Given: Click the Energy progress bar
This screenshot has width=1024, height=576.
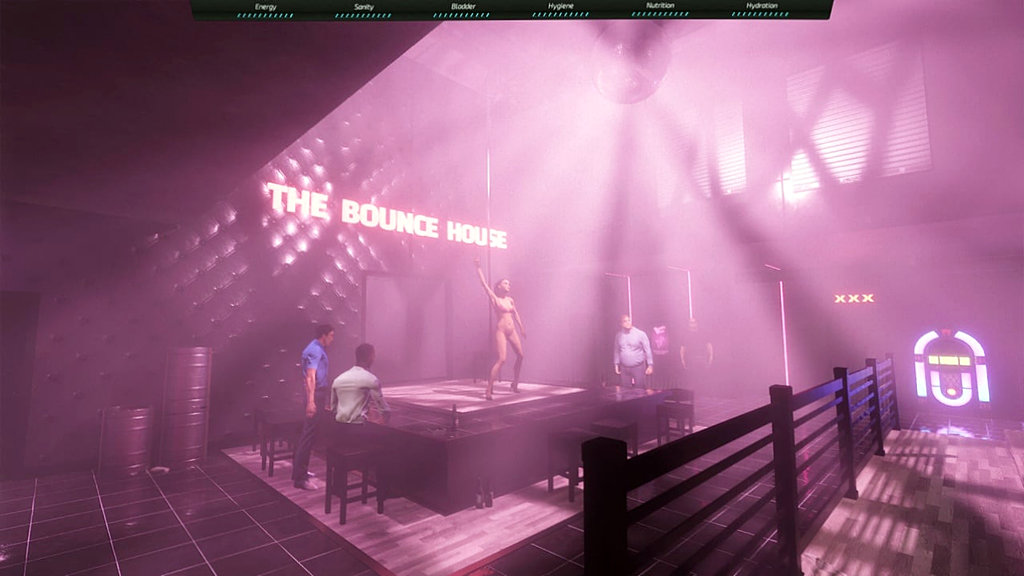Looking at the screenshot, I should 266,15.
